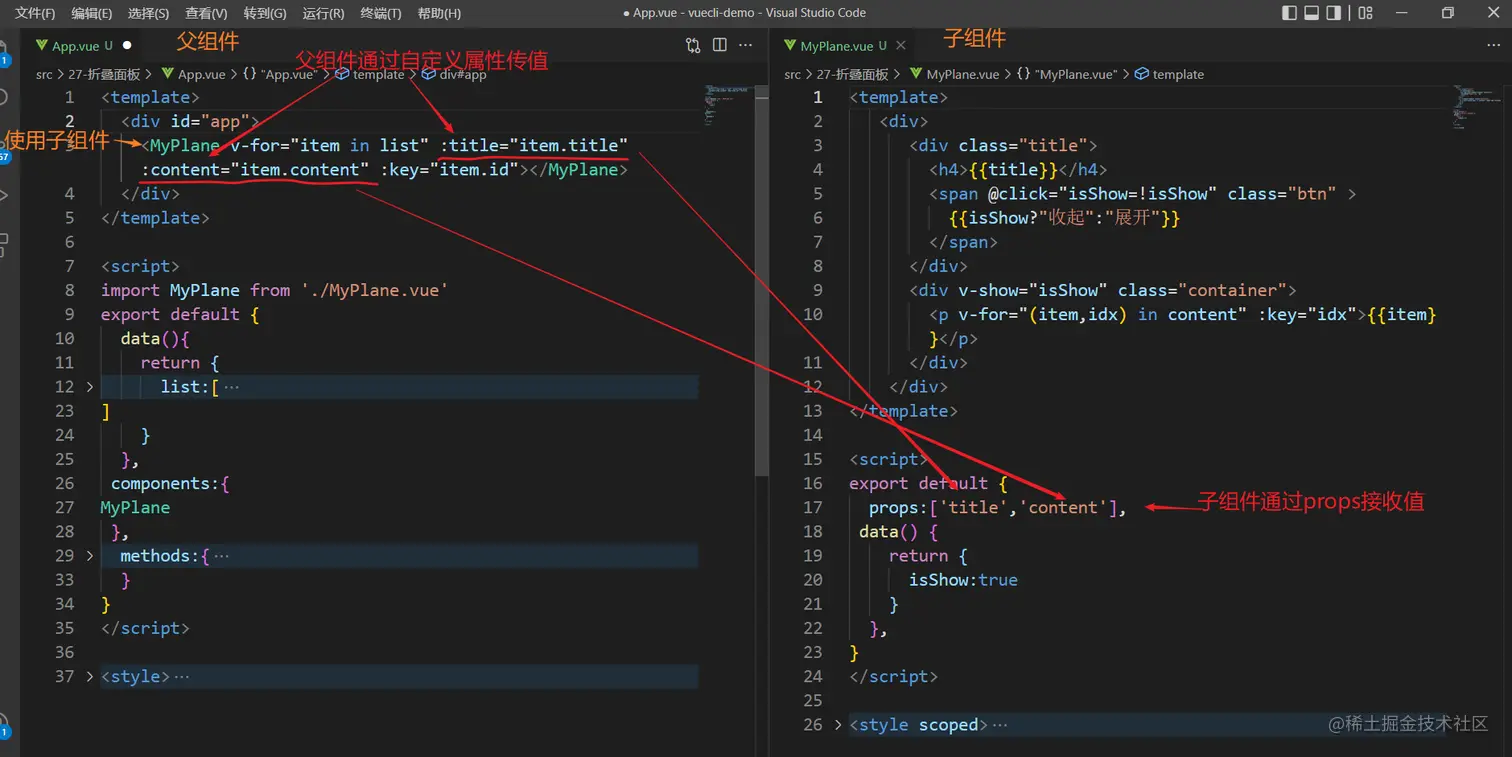The image size is (1512, 757).
Task: Click the App.vue editor minimap
Action: (729, 105)
